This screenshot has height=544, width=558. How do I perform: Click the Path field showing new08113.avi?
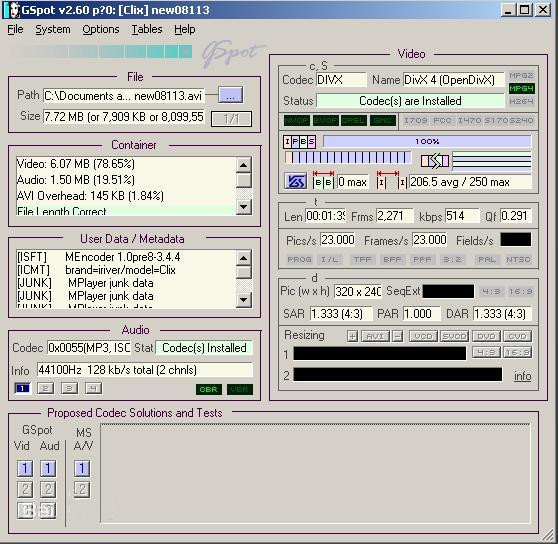click(x=123, y=95)
